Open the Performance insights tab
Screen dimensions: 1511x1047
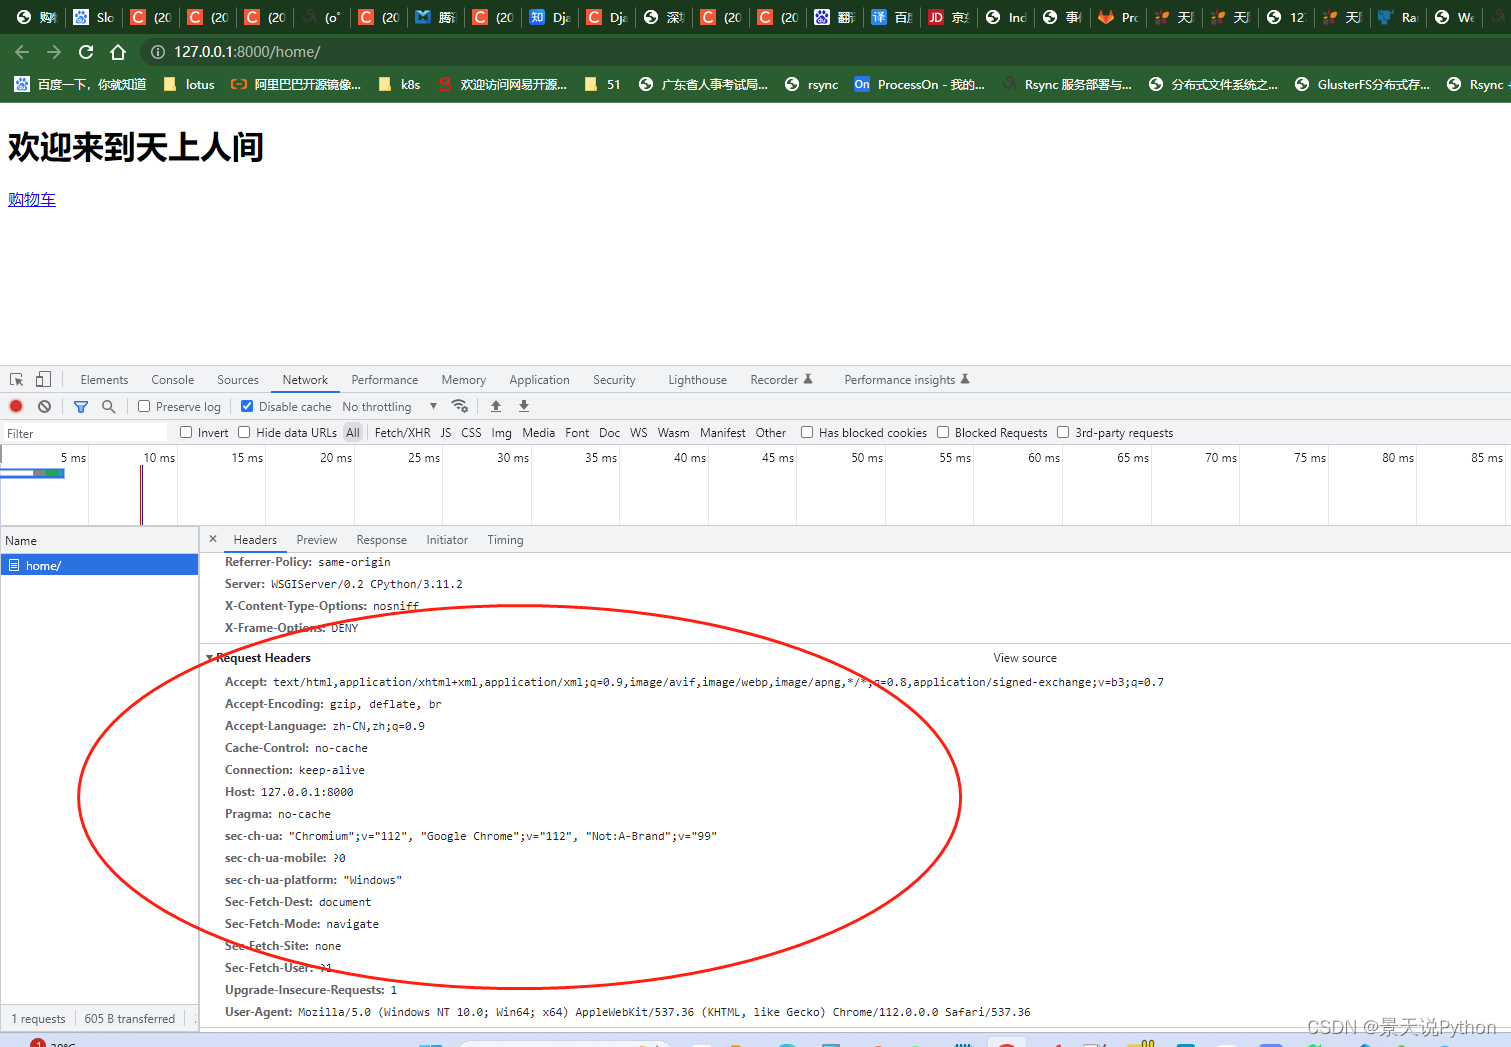[907, 380]
